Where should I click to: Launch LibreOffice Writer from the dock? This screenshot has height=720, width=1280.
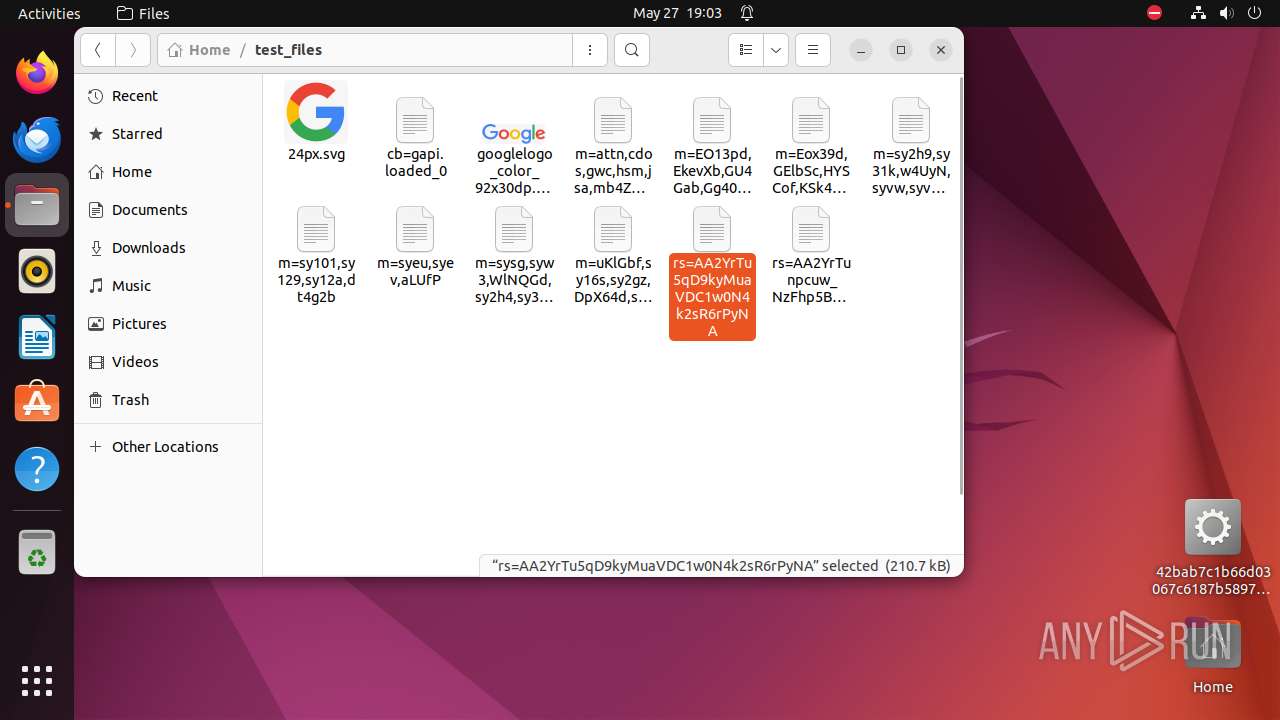click(37, 337)
